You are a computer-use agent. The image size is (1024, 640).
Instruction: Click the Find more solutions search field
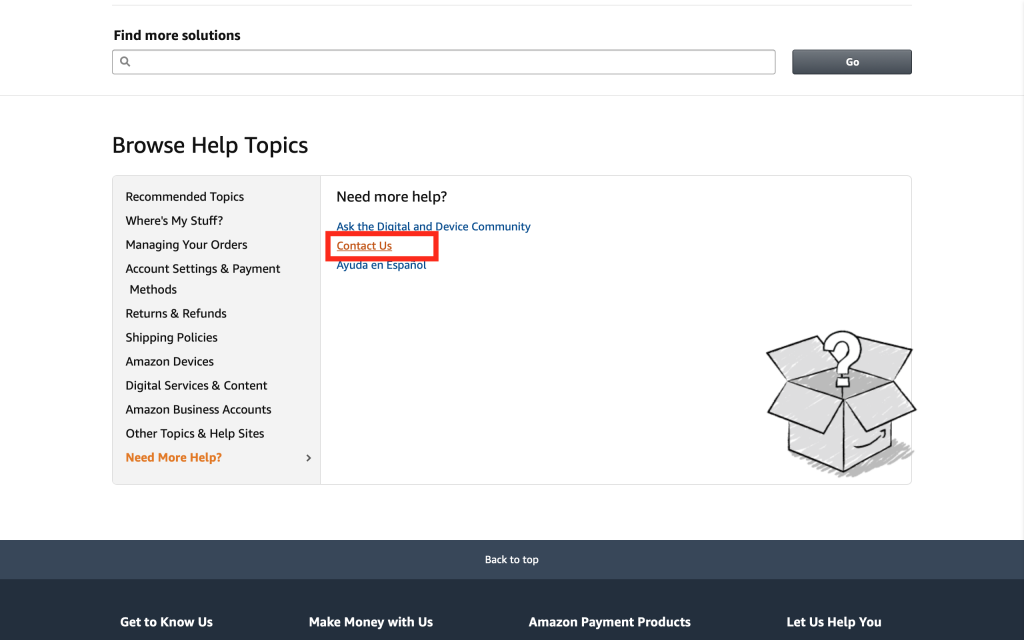(x=443, y=62)
